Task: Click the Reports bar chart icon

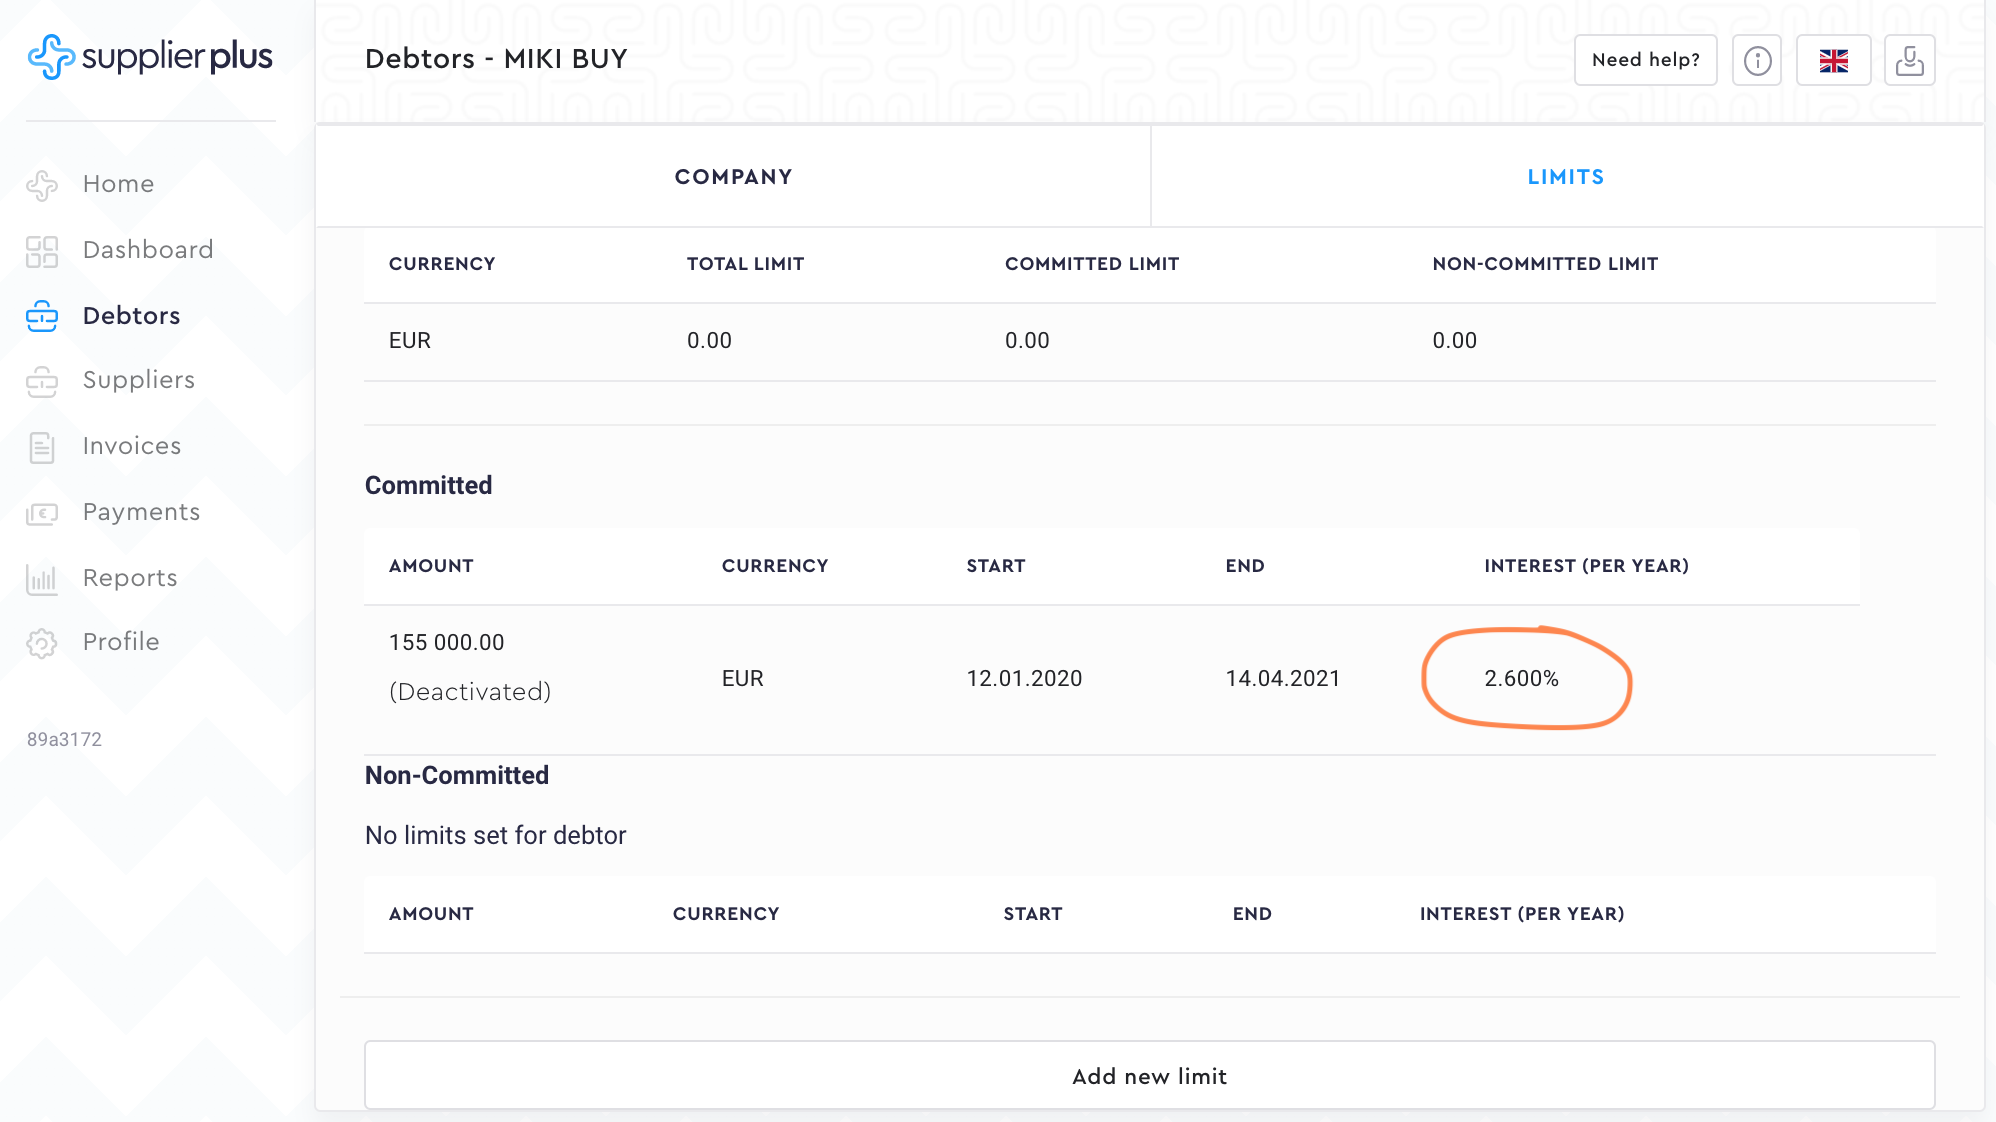Action: click(x=42, y=579)
